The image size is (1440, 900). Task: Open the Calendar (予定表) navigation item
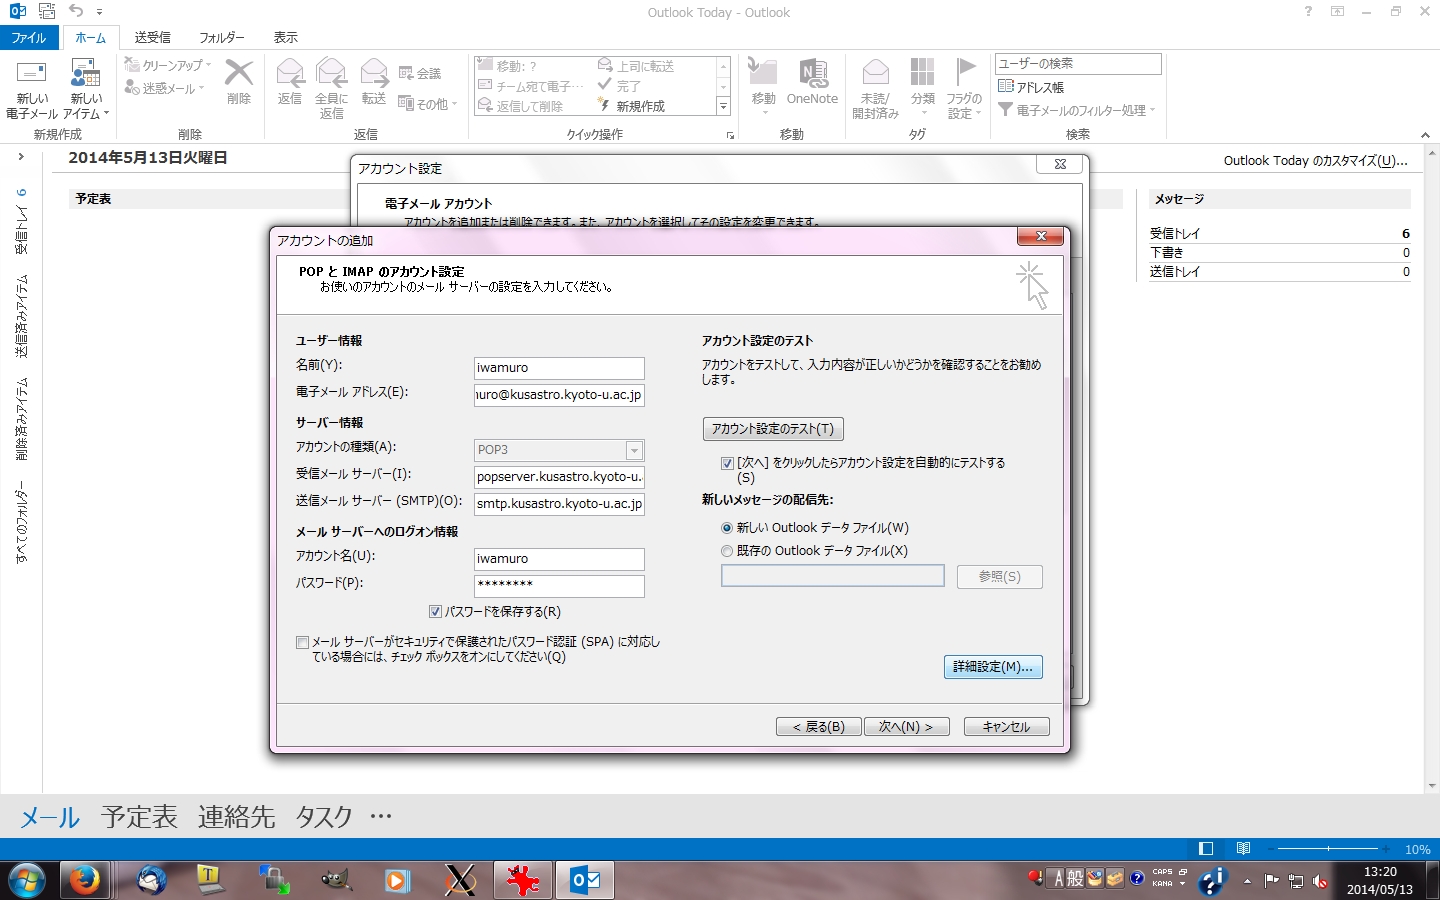pyautogui.click(x=139, y=816)
